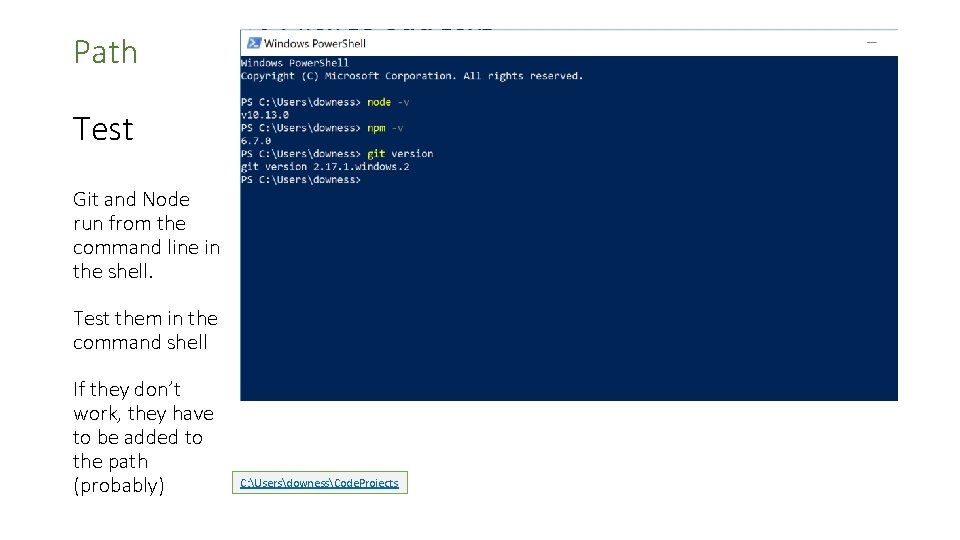Click the last empty PS prompt line
Screen dimensions: 960x540
pyautogui.click(x=301, y=180)
